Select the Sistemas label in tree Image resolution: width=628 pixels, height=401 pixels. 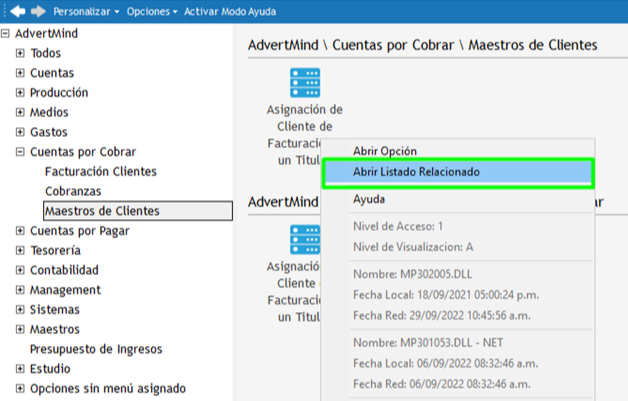(54, 309)
